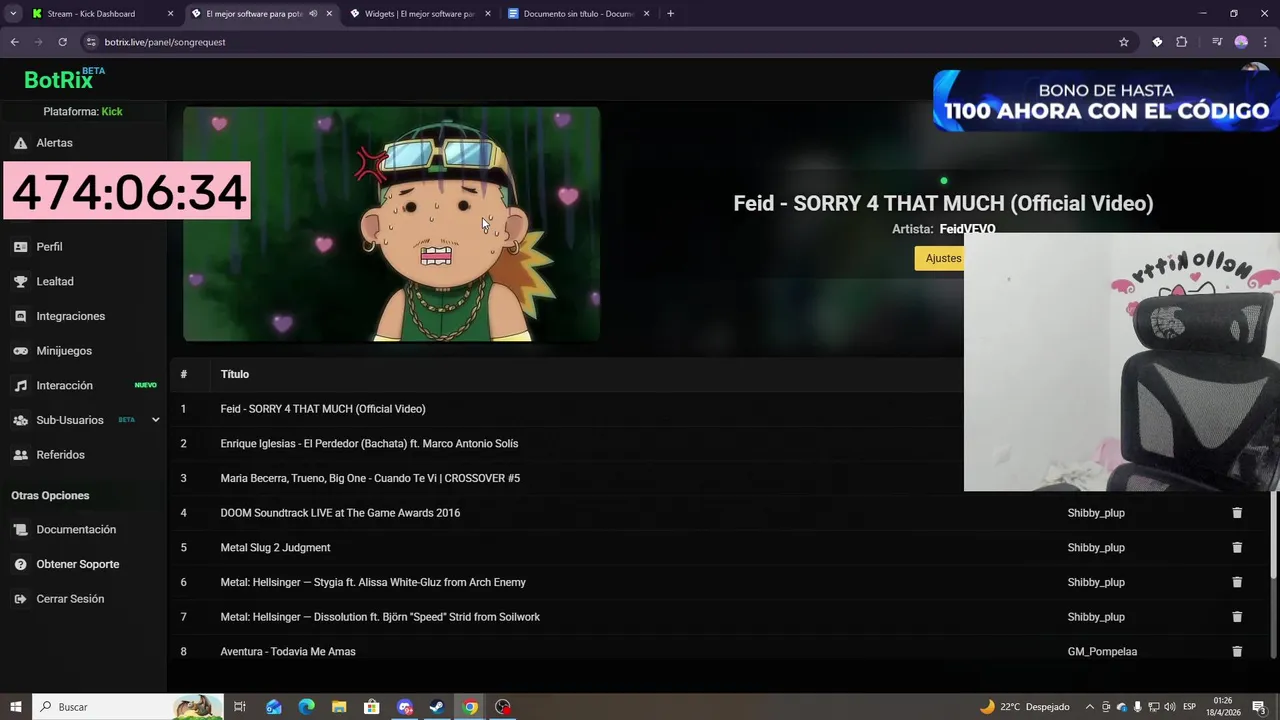Screen dimensions: 1280x720
Task: Expand the Sub-Usuarios submenu chevron
Action: click(155, 420)
